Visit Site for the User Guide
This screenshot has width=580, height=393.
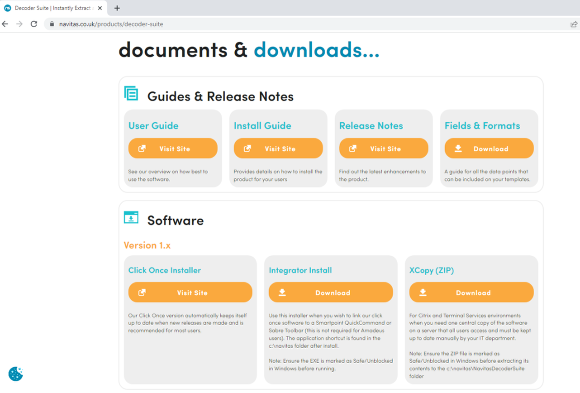coord(173,148)
